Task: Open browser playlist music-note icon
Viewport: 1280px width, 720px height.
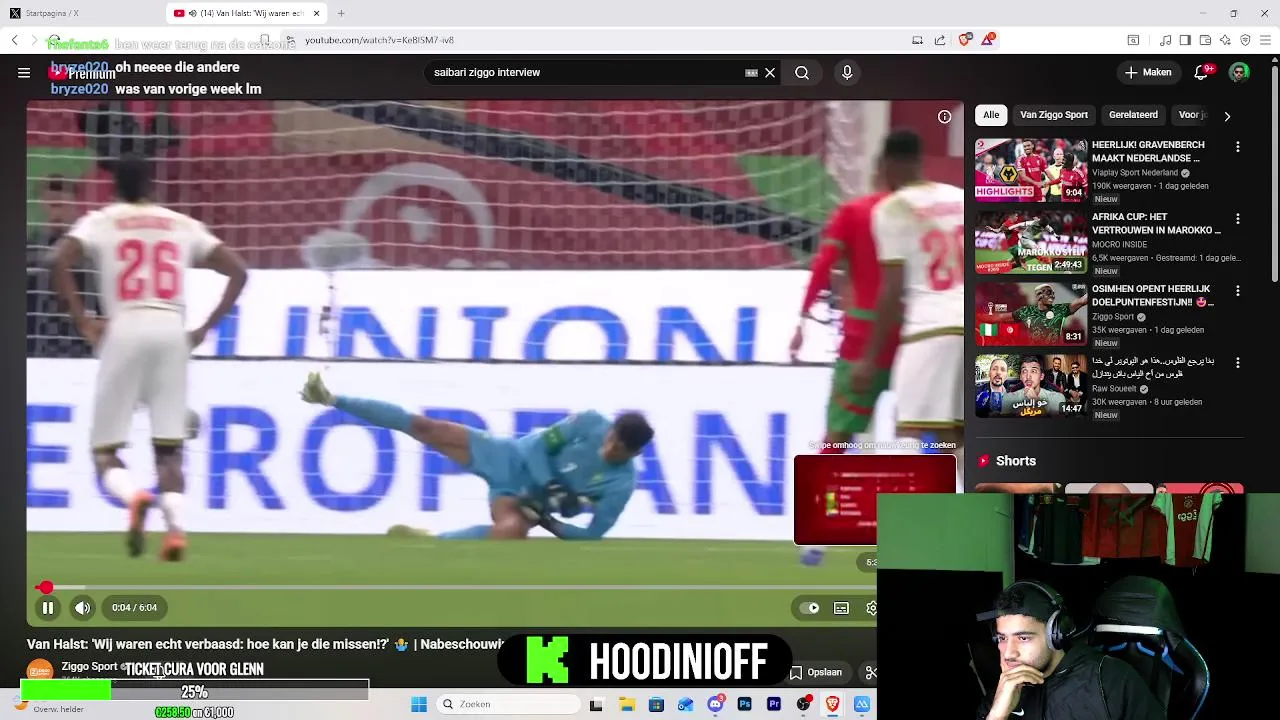Action: pyautogui.click(x=1165, y=40)
